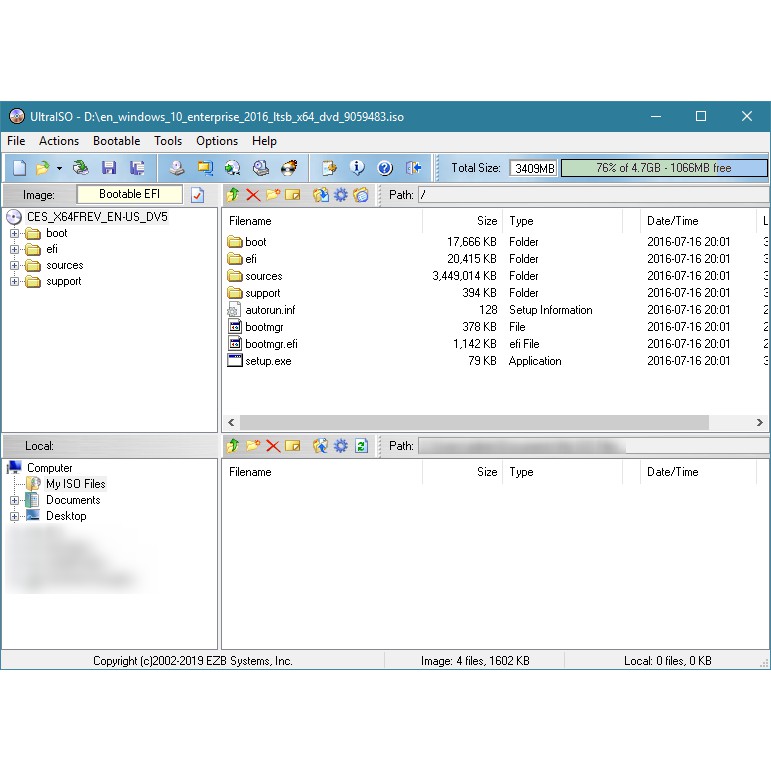This screenshot has height=771, width=771.
Task: Click the Burn CD/DVD image flame icon
Action: pos(290,168)
